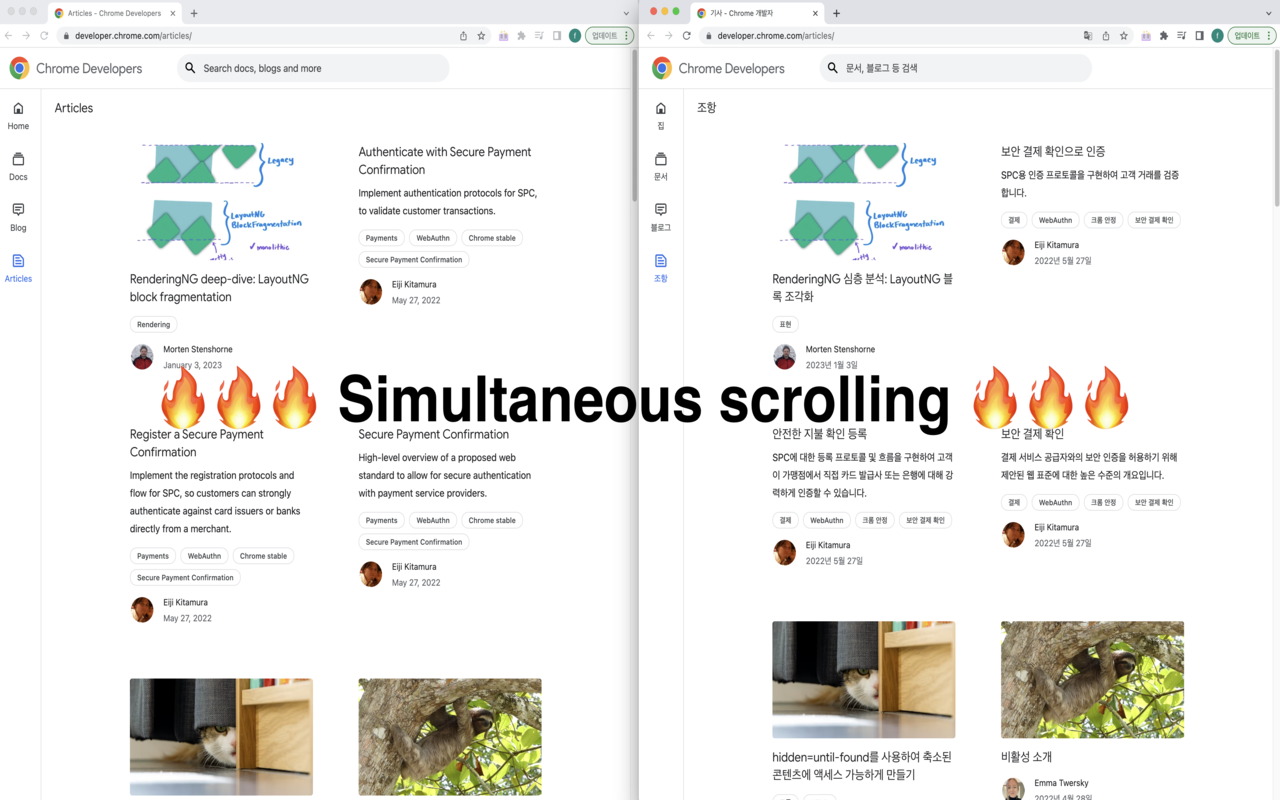Reload the page in the right Chrome window
Viewport: 1280px width, 800px height.
[687, 35]
